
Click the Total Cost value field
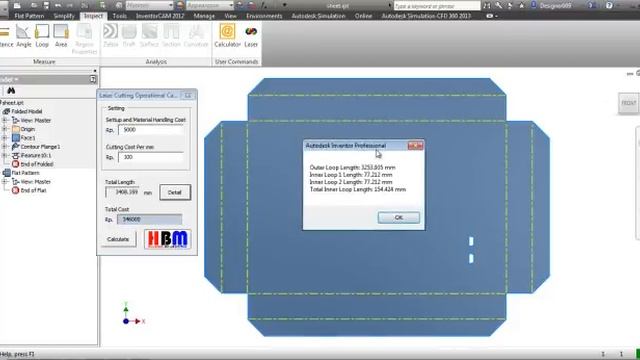149,220
